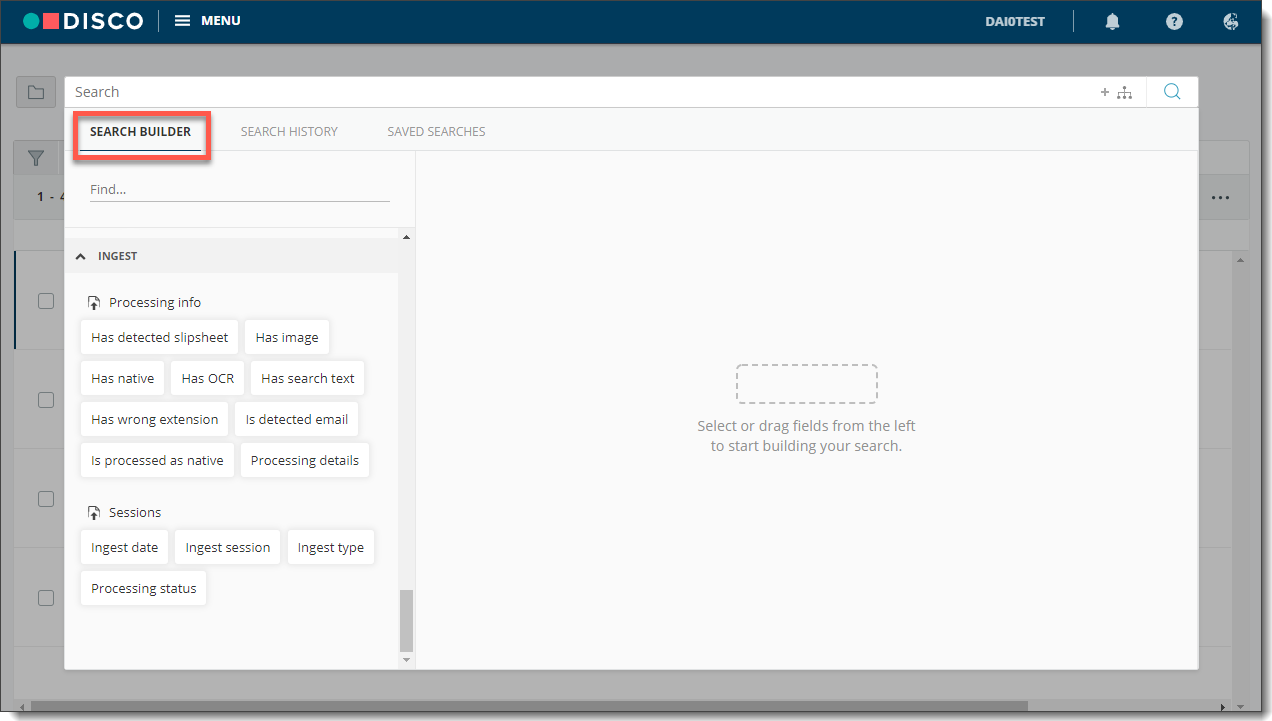Select the Has OCR field
Viewport: 1272px width, 721px height.
(207, 378)
